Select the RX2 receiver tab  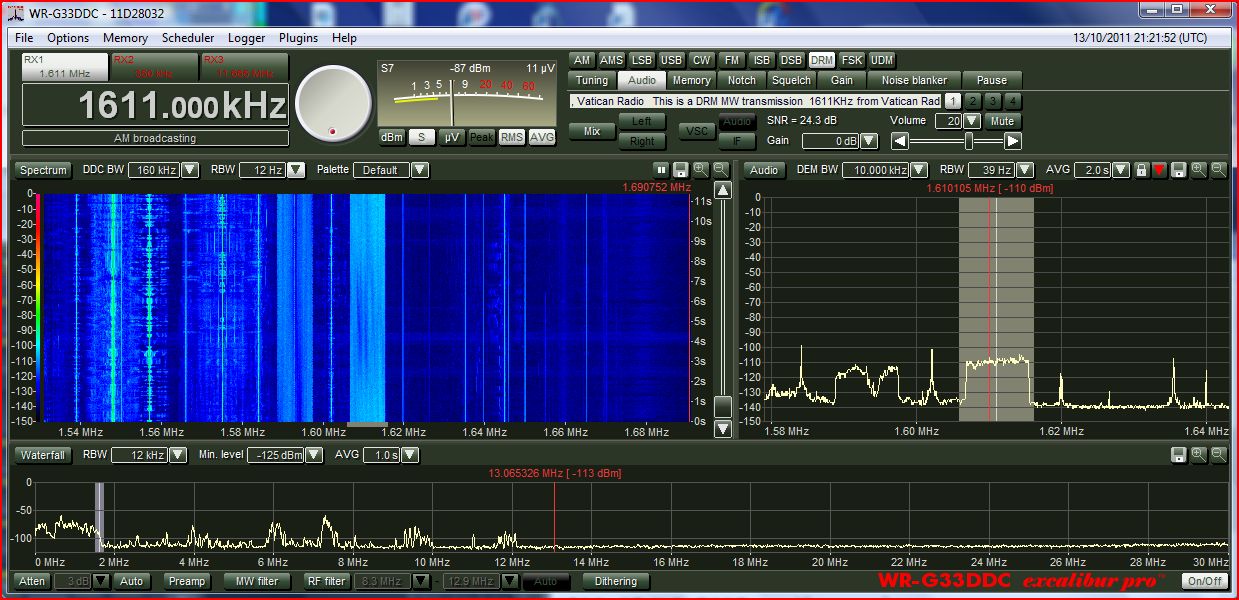pyautogui.click(x=154, y=67)
